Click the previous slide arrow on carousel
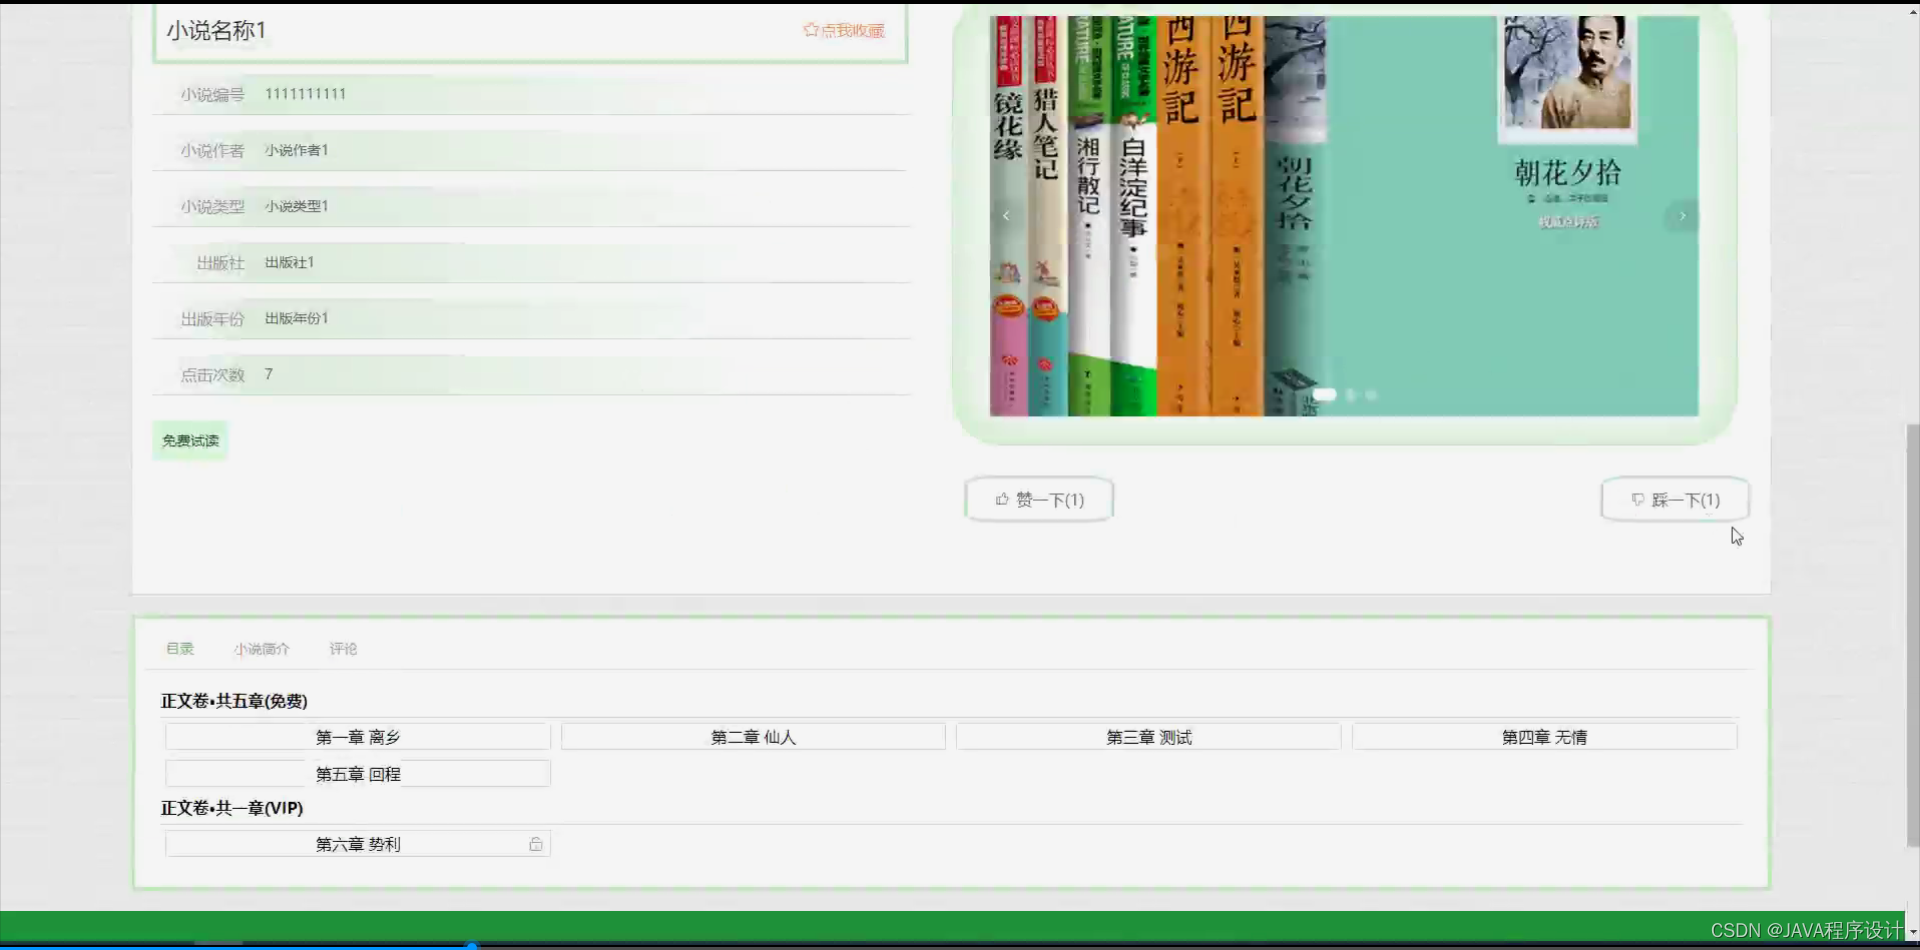The width and height of the screenshot is (1920, 950). [1006, 215]
